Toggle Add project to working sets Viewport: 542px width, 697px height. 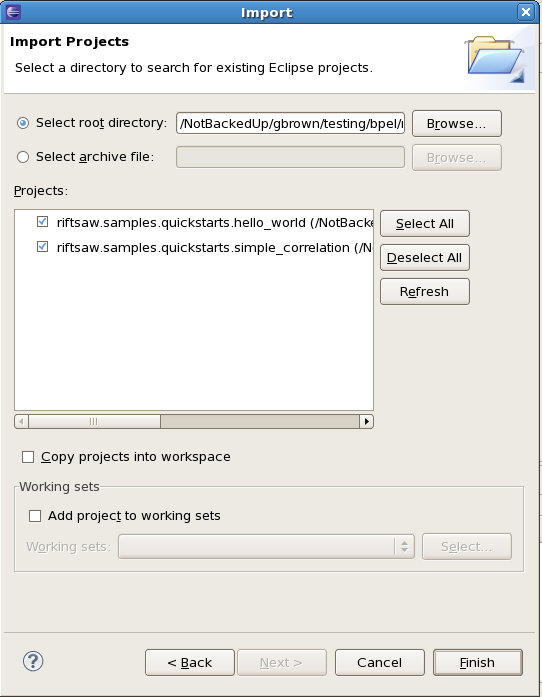(x=35, y=516)
